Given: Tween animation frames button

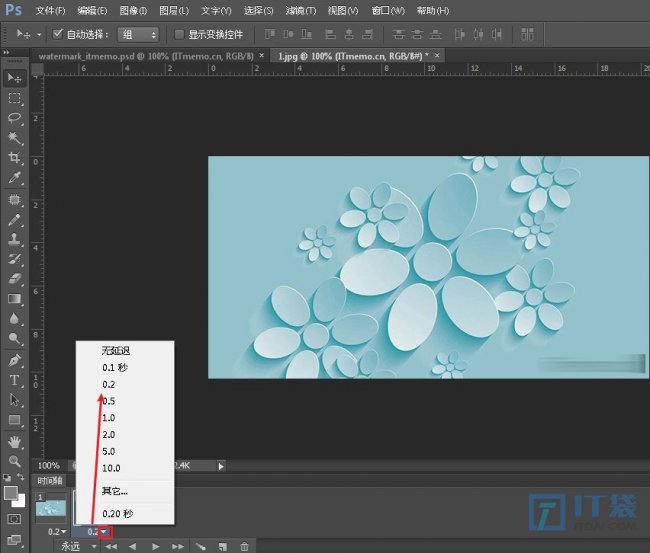Looking at the screenshot, I should tap(201, 546).
